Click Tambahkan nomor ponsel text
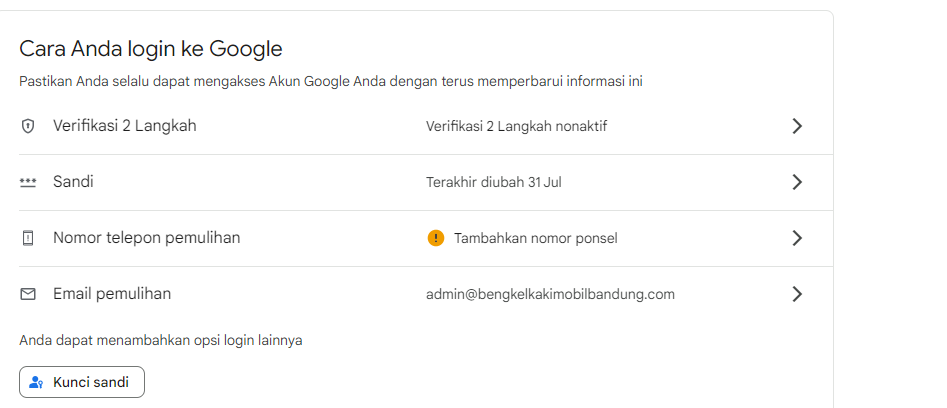Image resolution: width=947 pixels, height=408 pixels. click(x=536, y=238)
